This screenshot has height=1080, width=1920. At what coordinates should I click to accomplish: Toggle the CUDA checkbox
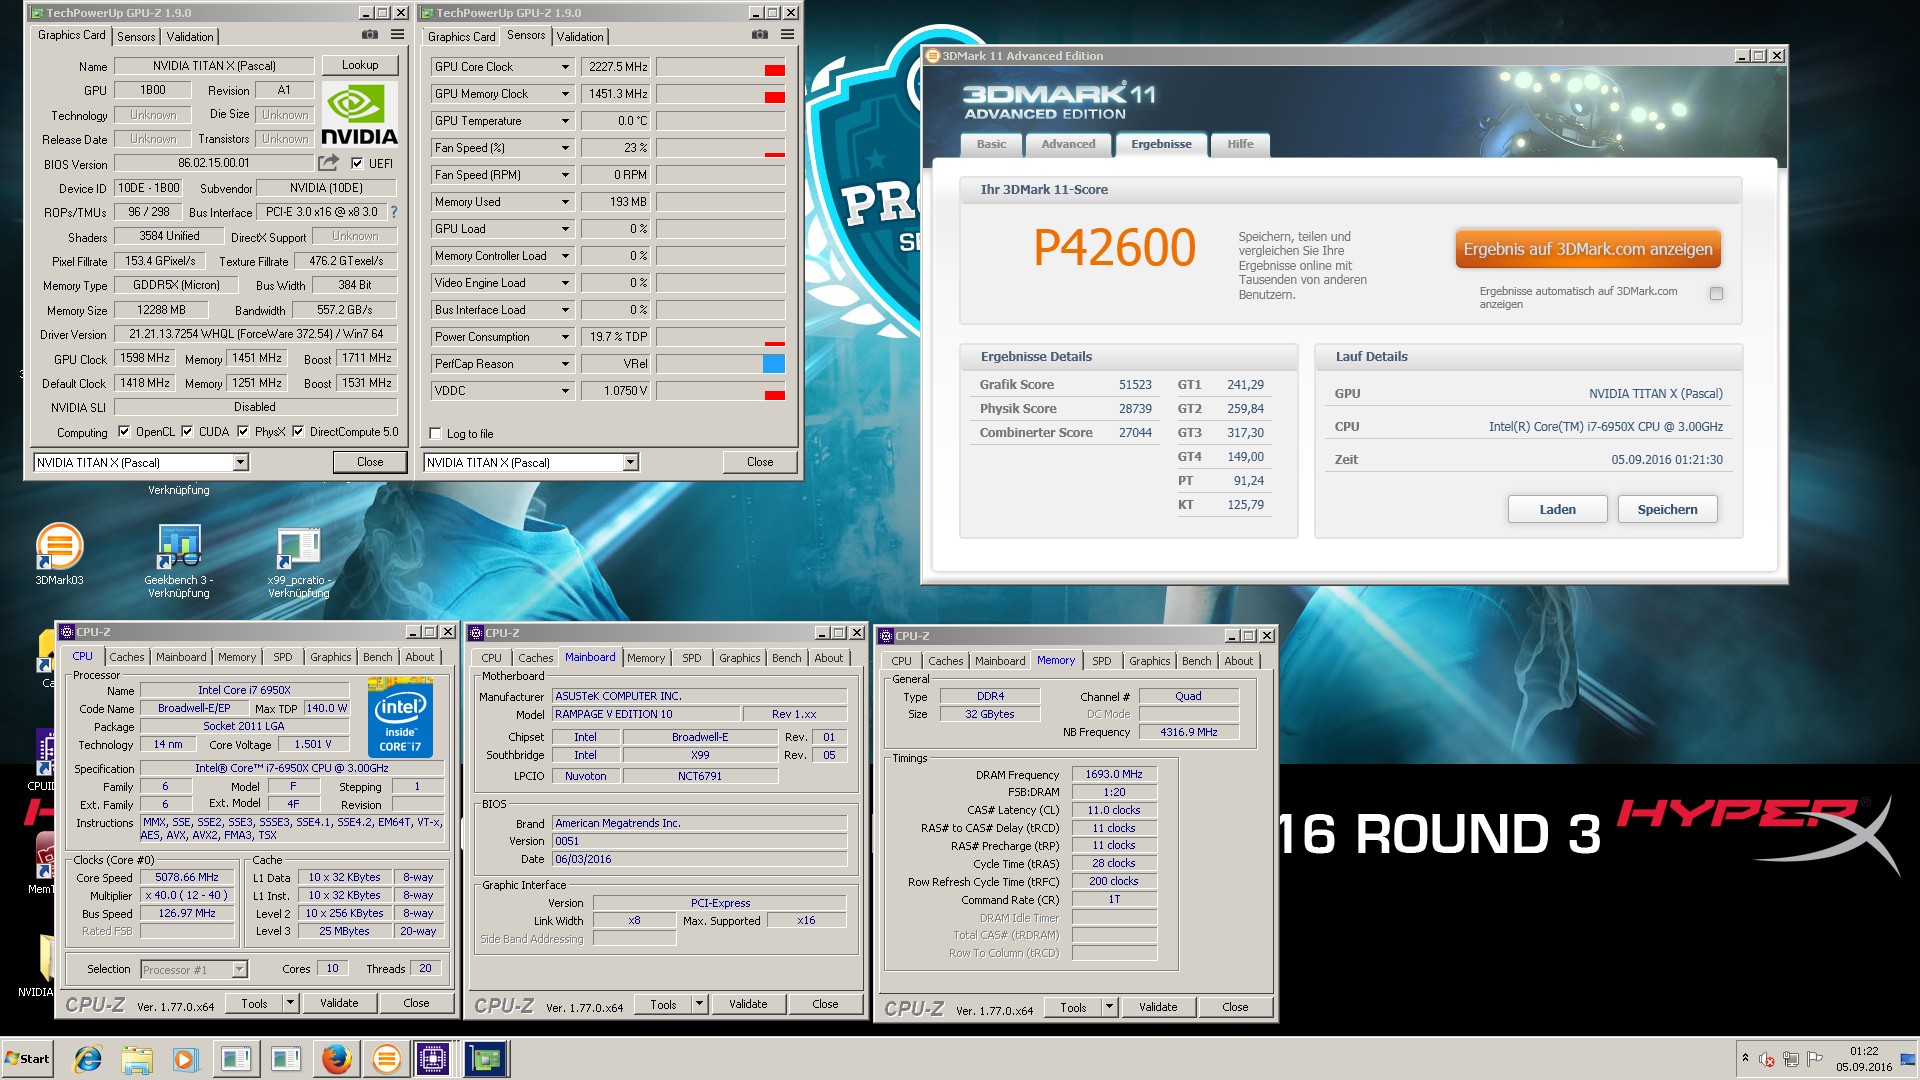click(187, 432)
